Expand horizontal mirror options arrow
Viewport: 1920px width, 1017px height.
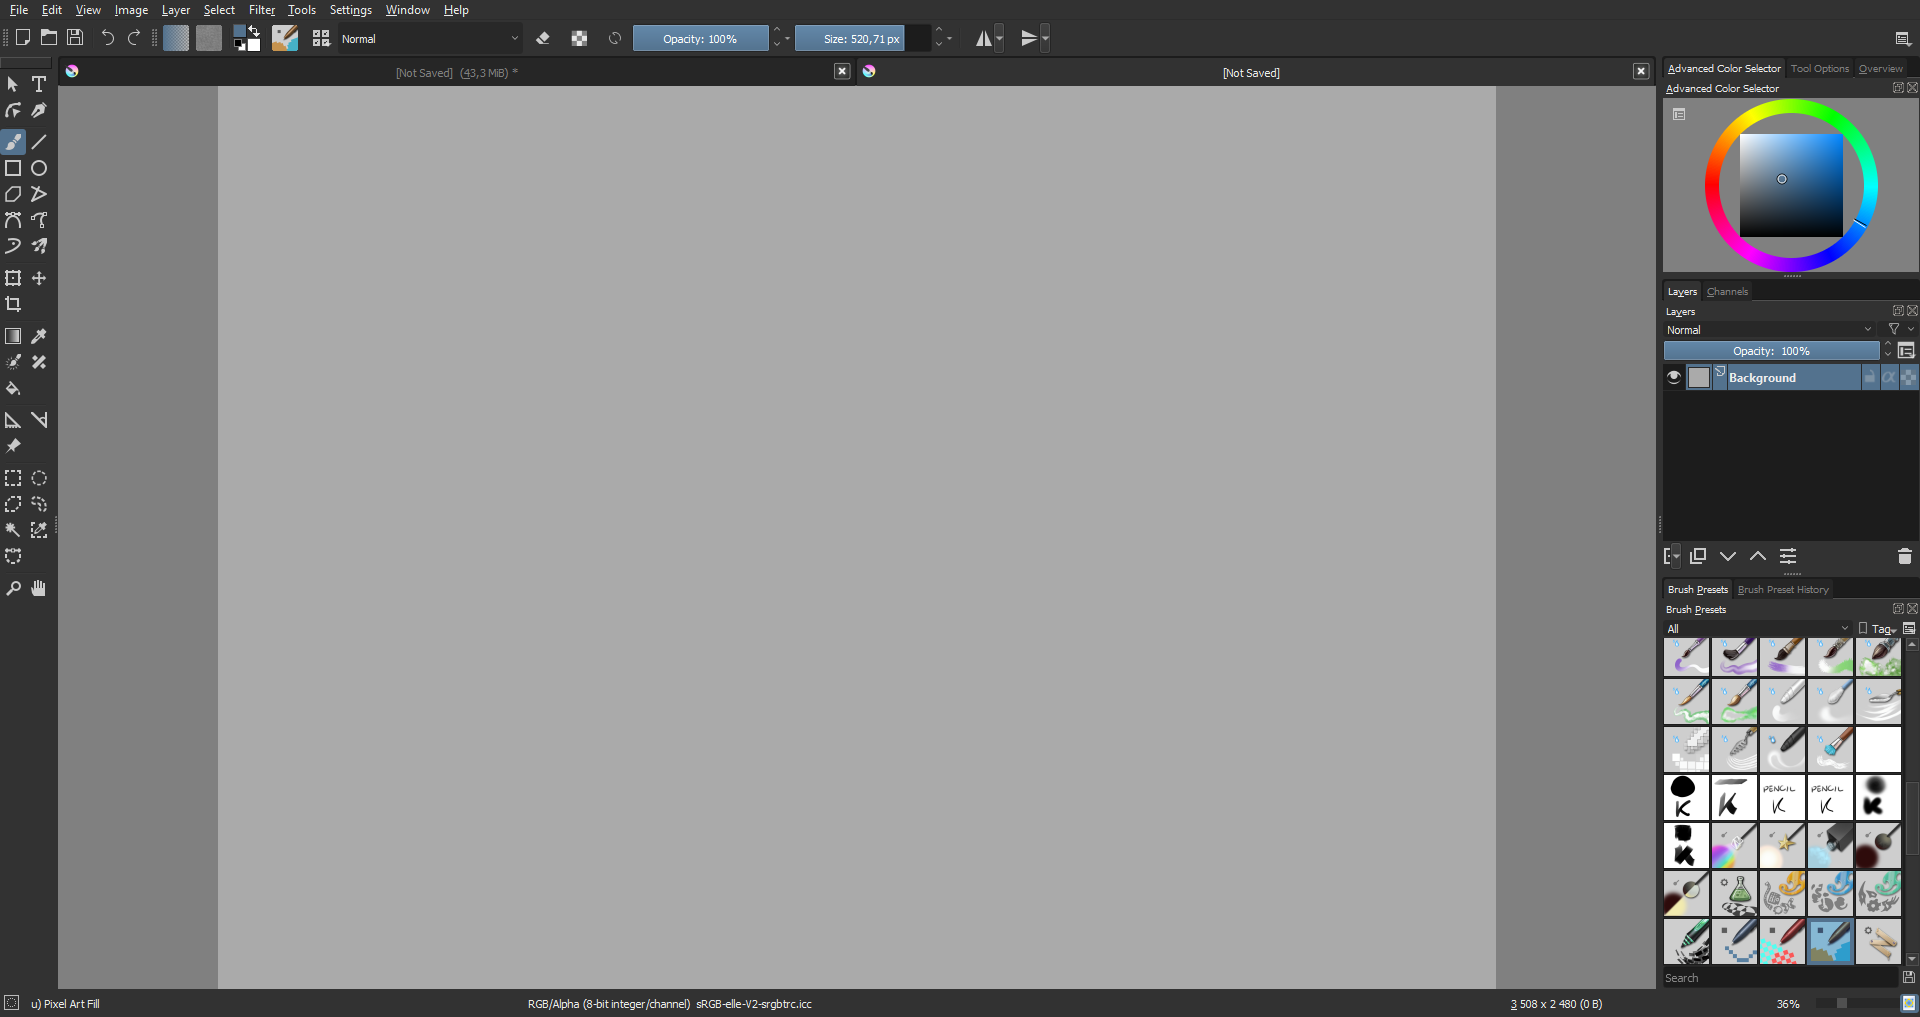[999, 38]
